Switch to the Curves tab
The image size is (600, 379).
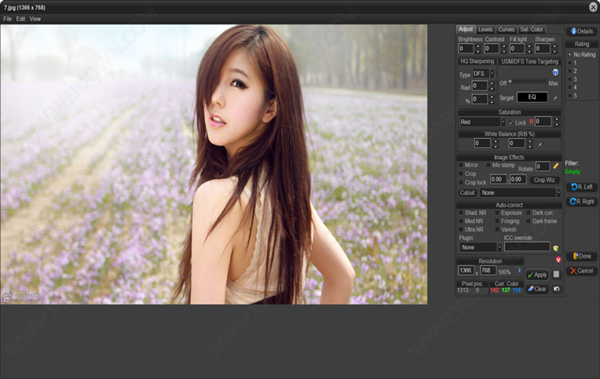pos(506,29)
